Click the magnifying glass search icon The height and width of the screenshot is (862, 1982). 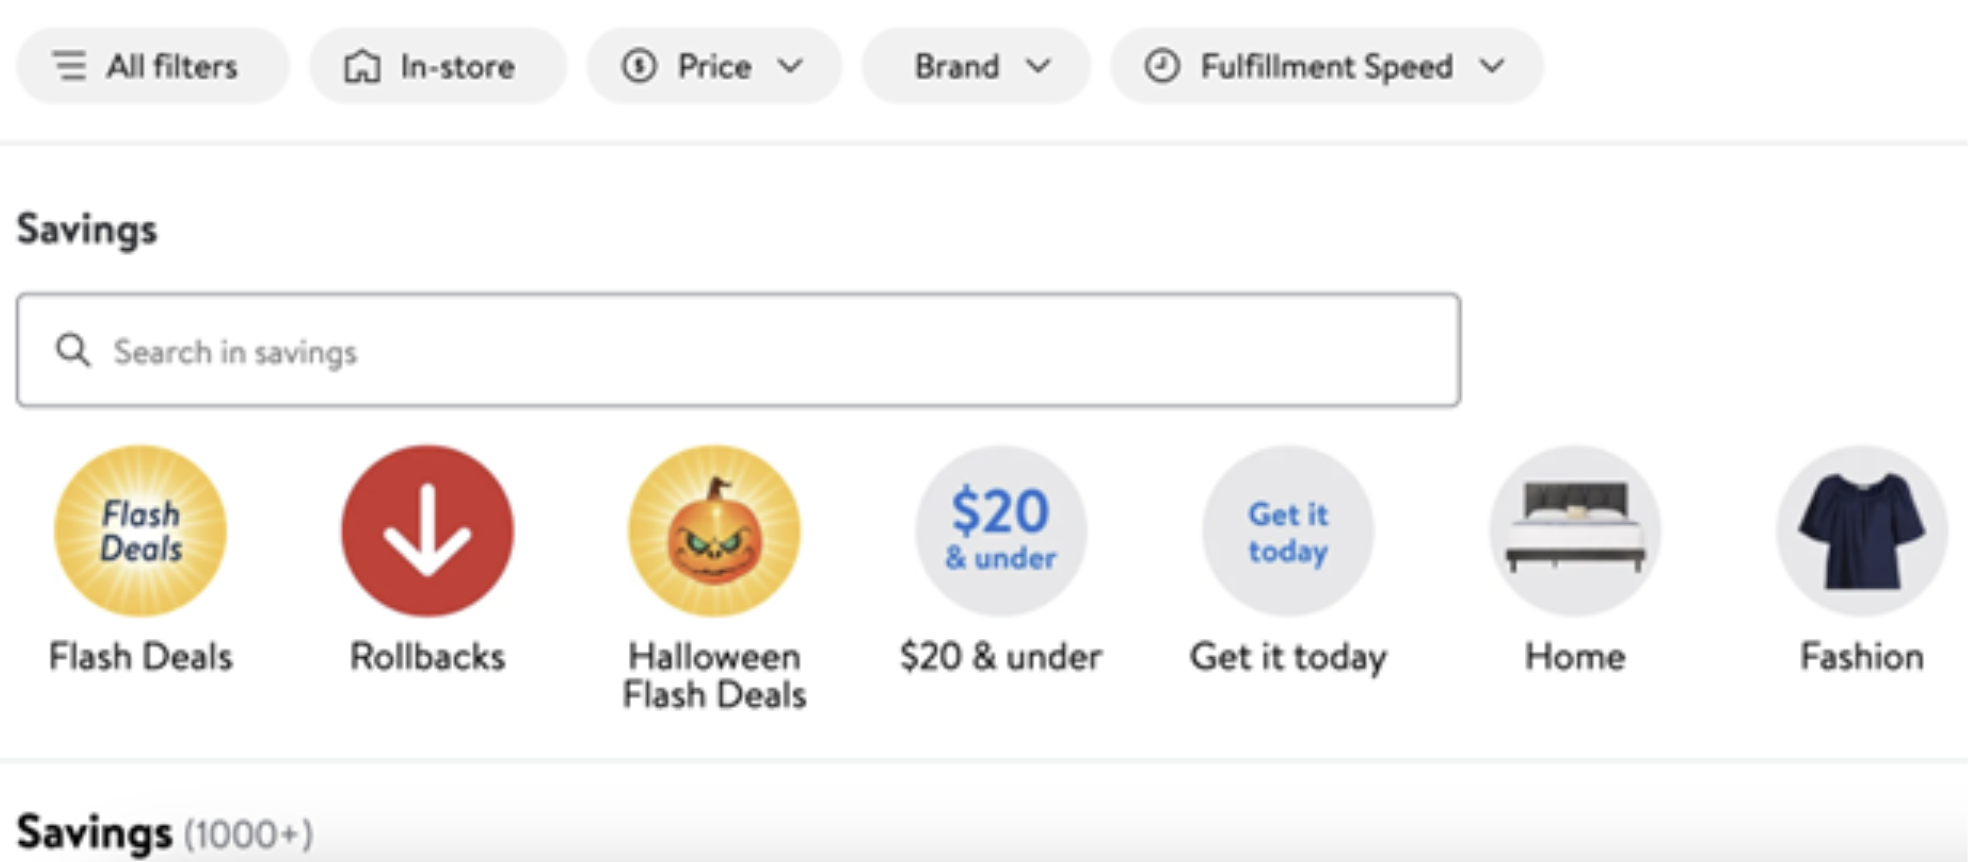(x=73, y=351)
